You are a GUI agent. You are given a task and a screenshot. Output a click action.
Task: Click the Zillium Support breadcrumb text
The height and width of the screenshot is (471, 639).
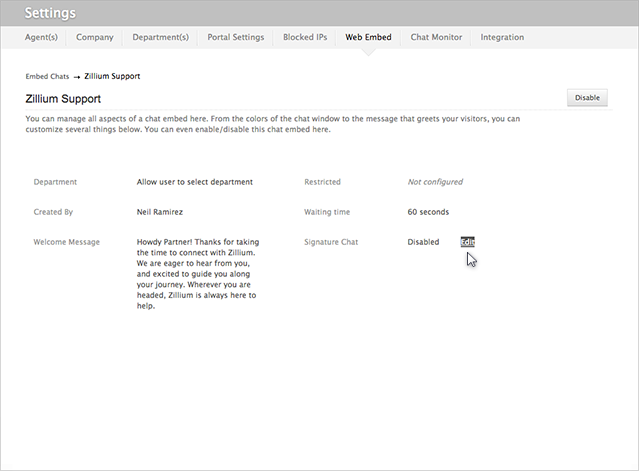[112, 76]
